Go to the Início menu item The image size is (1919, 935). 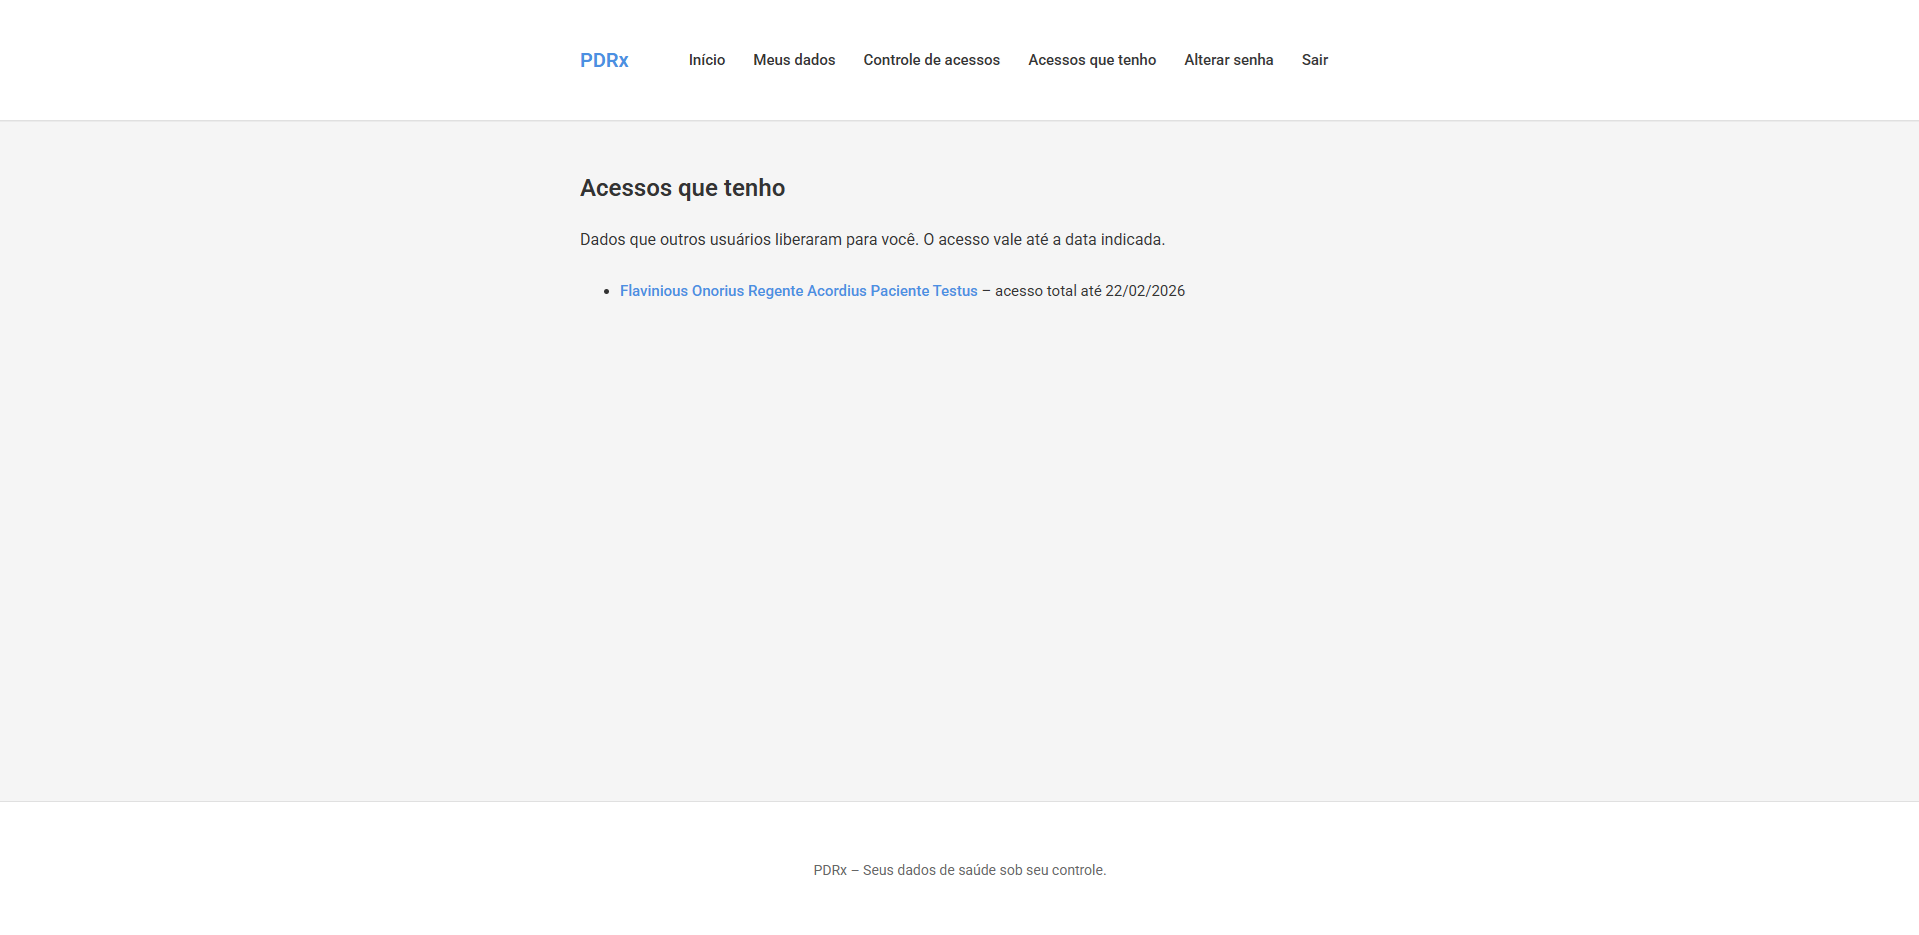707,60
